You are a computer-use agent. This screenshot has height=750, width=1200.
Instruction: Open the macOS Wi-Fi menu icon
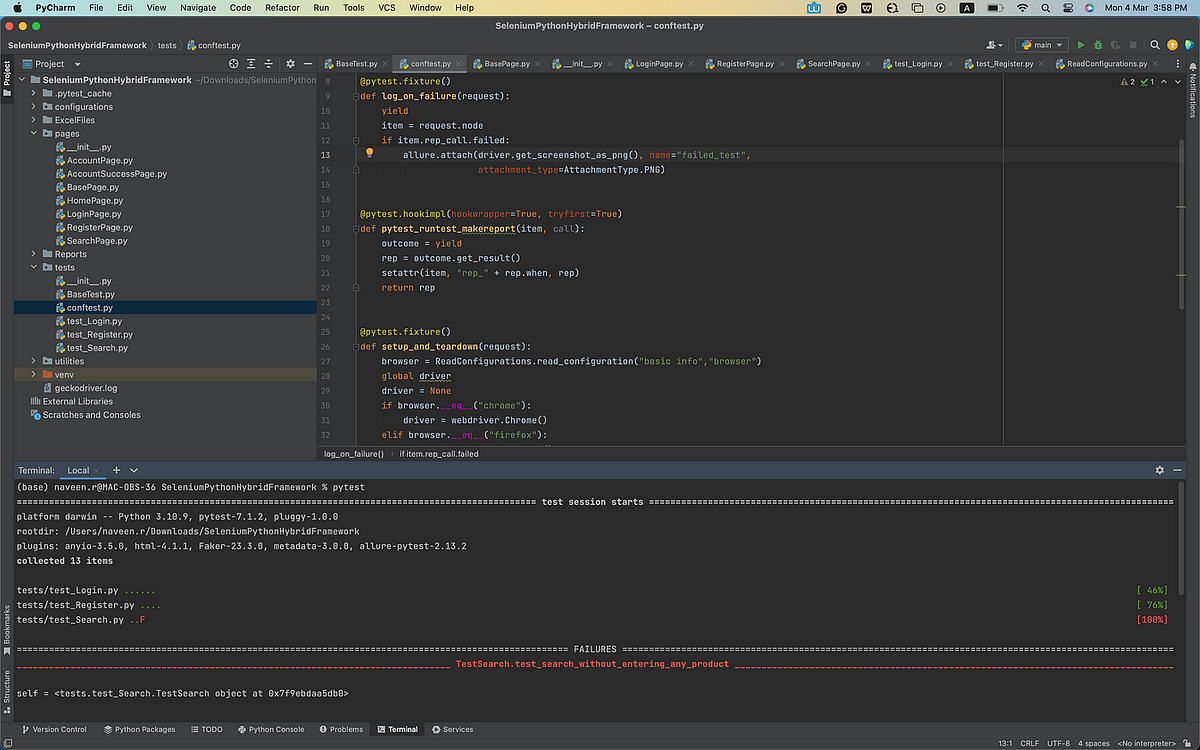coord(1021,7)
